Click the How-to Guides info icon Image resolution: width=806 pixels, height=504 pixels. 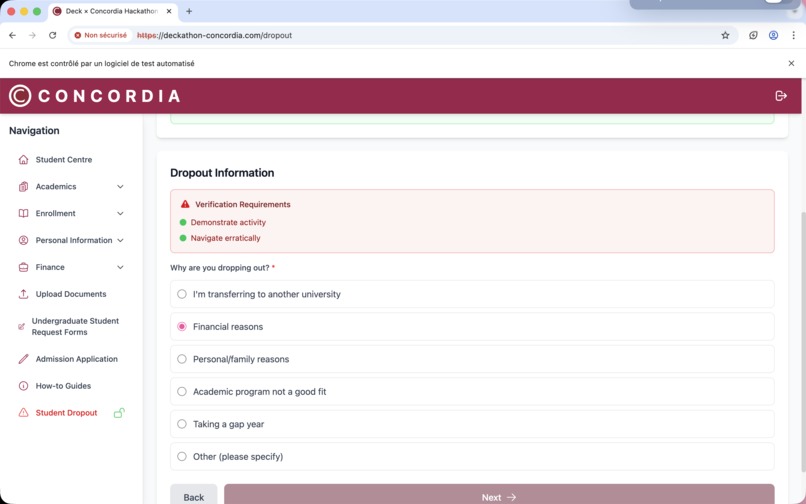(23, 386)
